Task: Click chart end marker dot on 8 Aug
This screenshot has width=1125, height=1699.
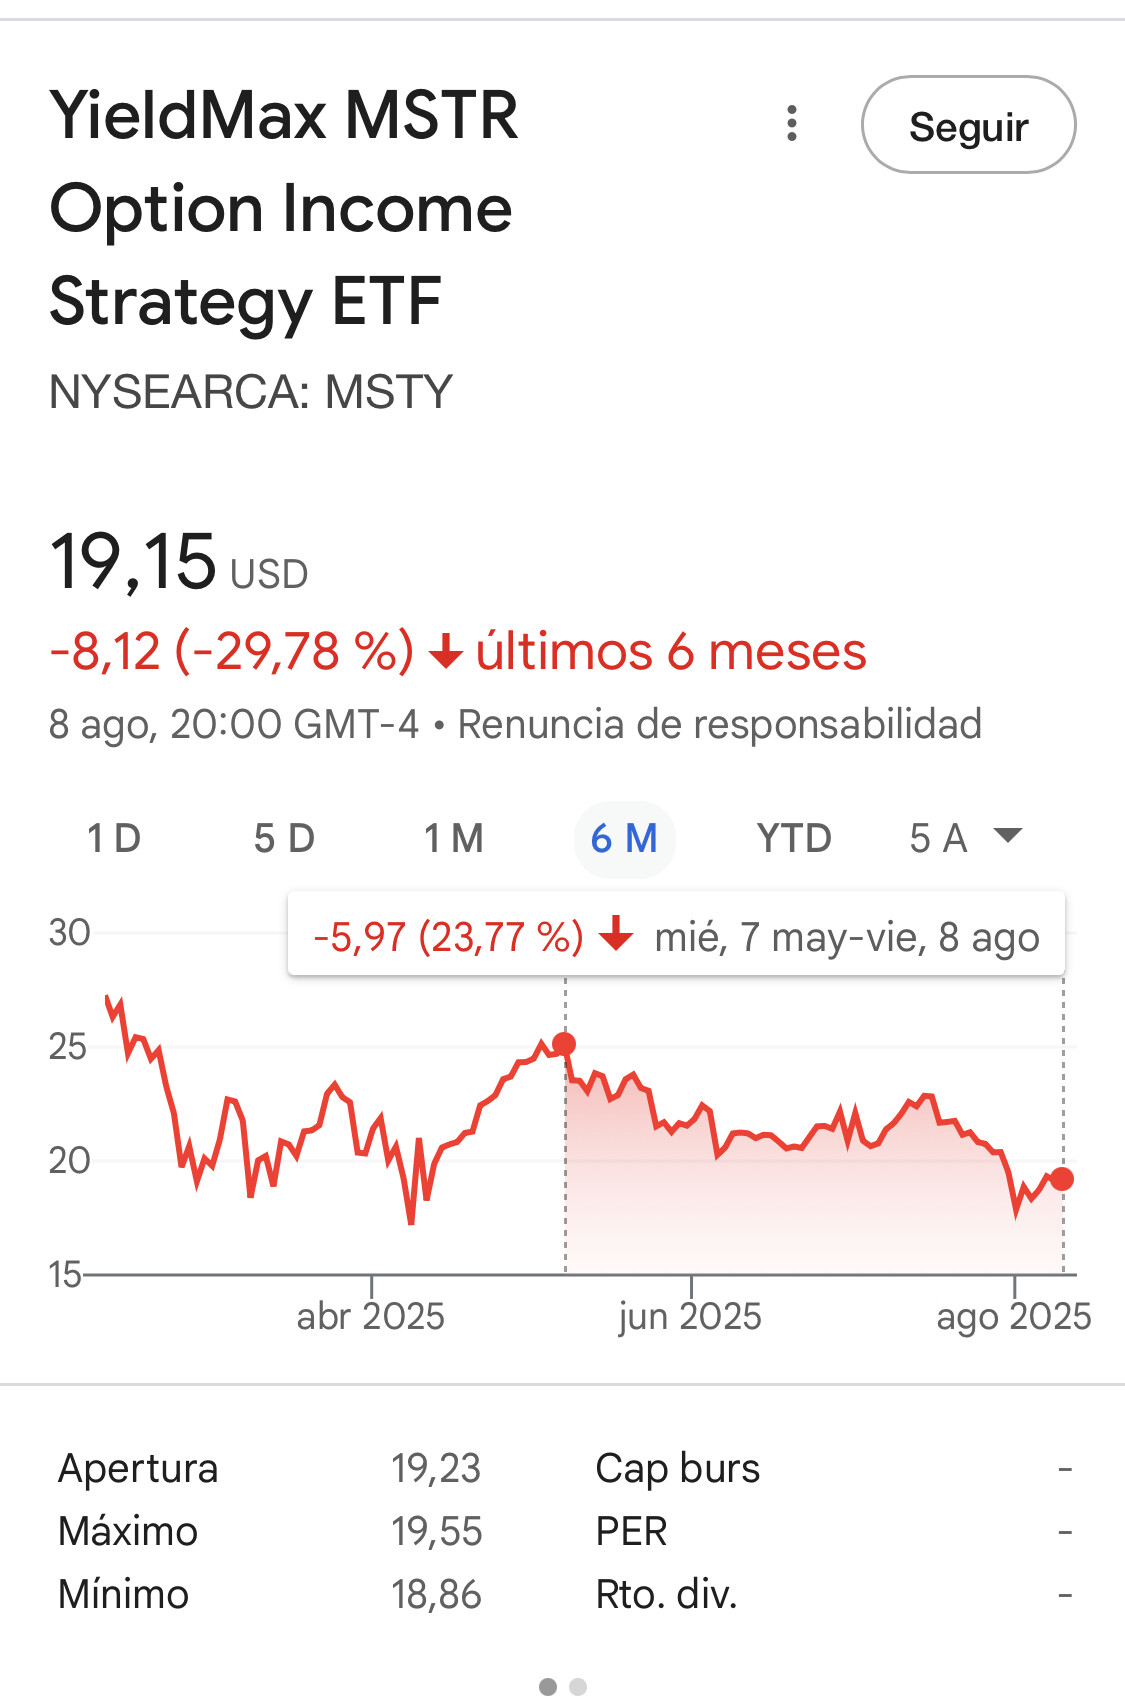Action: pos(1062,1179)
